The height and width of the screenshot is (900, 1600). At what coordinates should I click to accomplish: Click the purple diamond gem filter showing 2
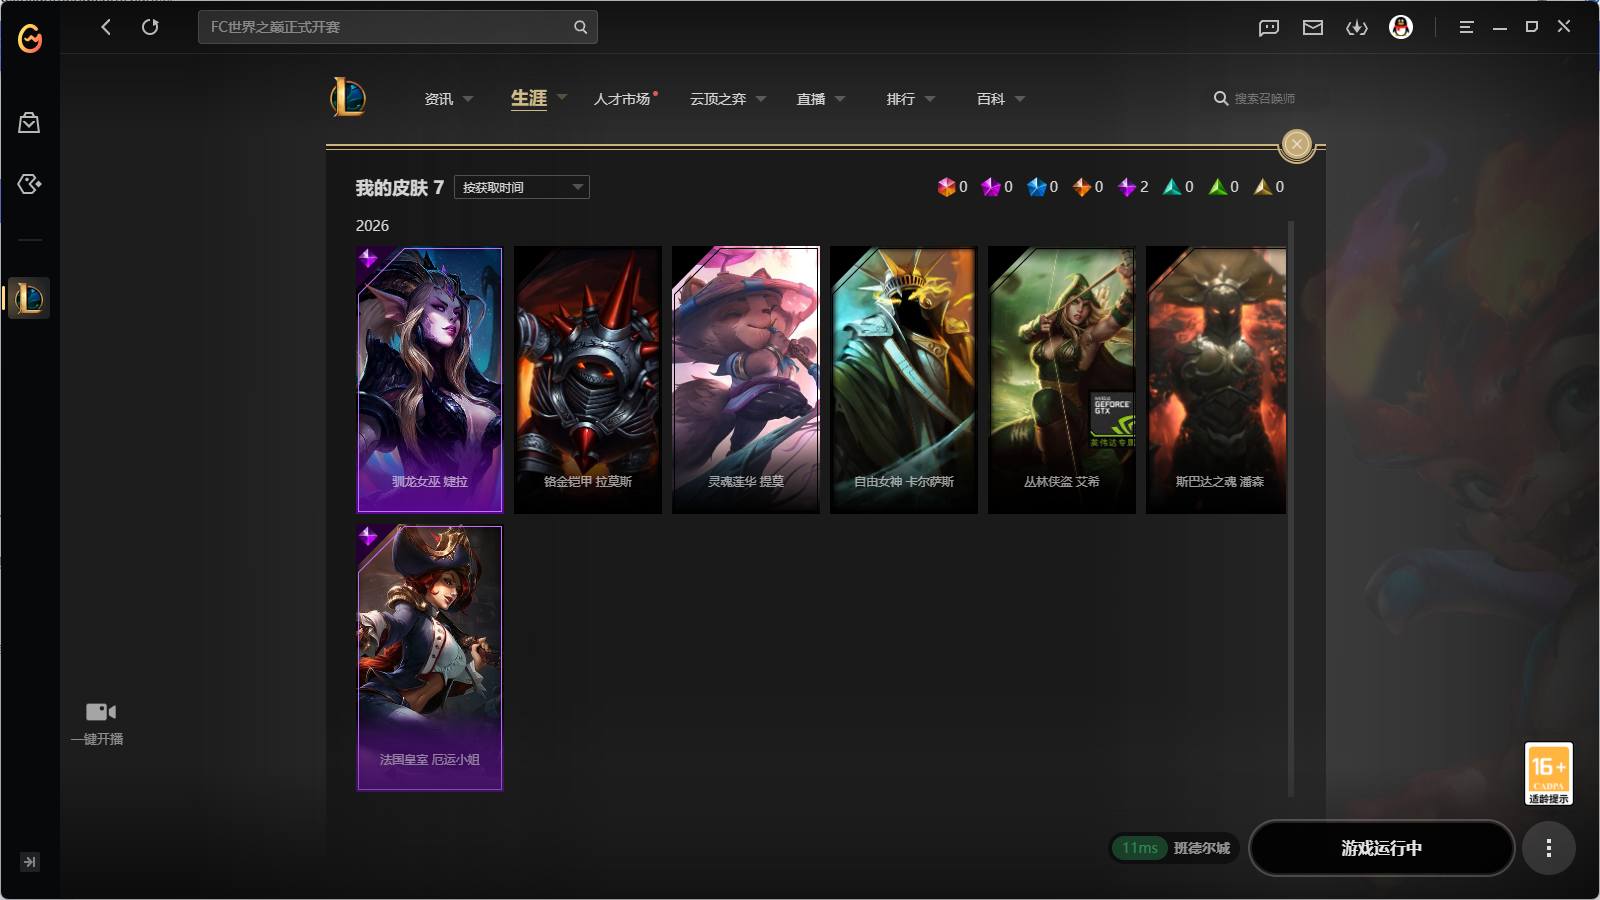[1127, 187]
